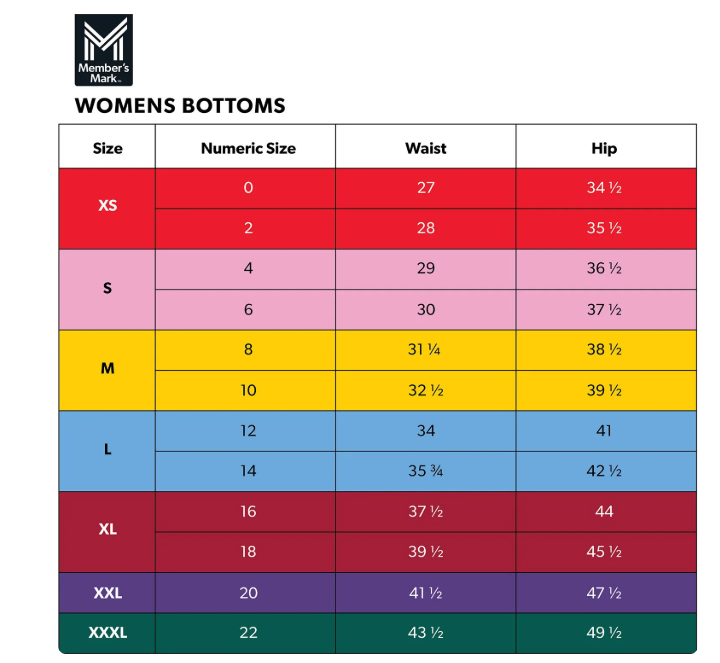The image size is (720, 663).
Task: Pick the purple XXL size cell
Action: (x=107, y=593)
